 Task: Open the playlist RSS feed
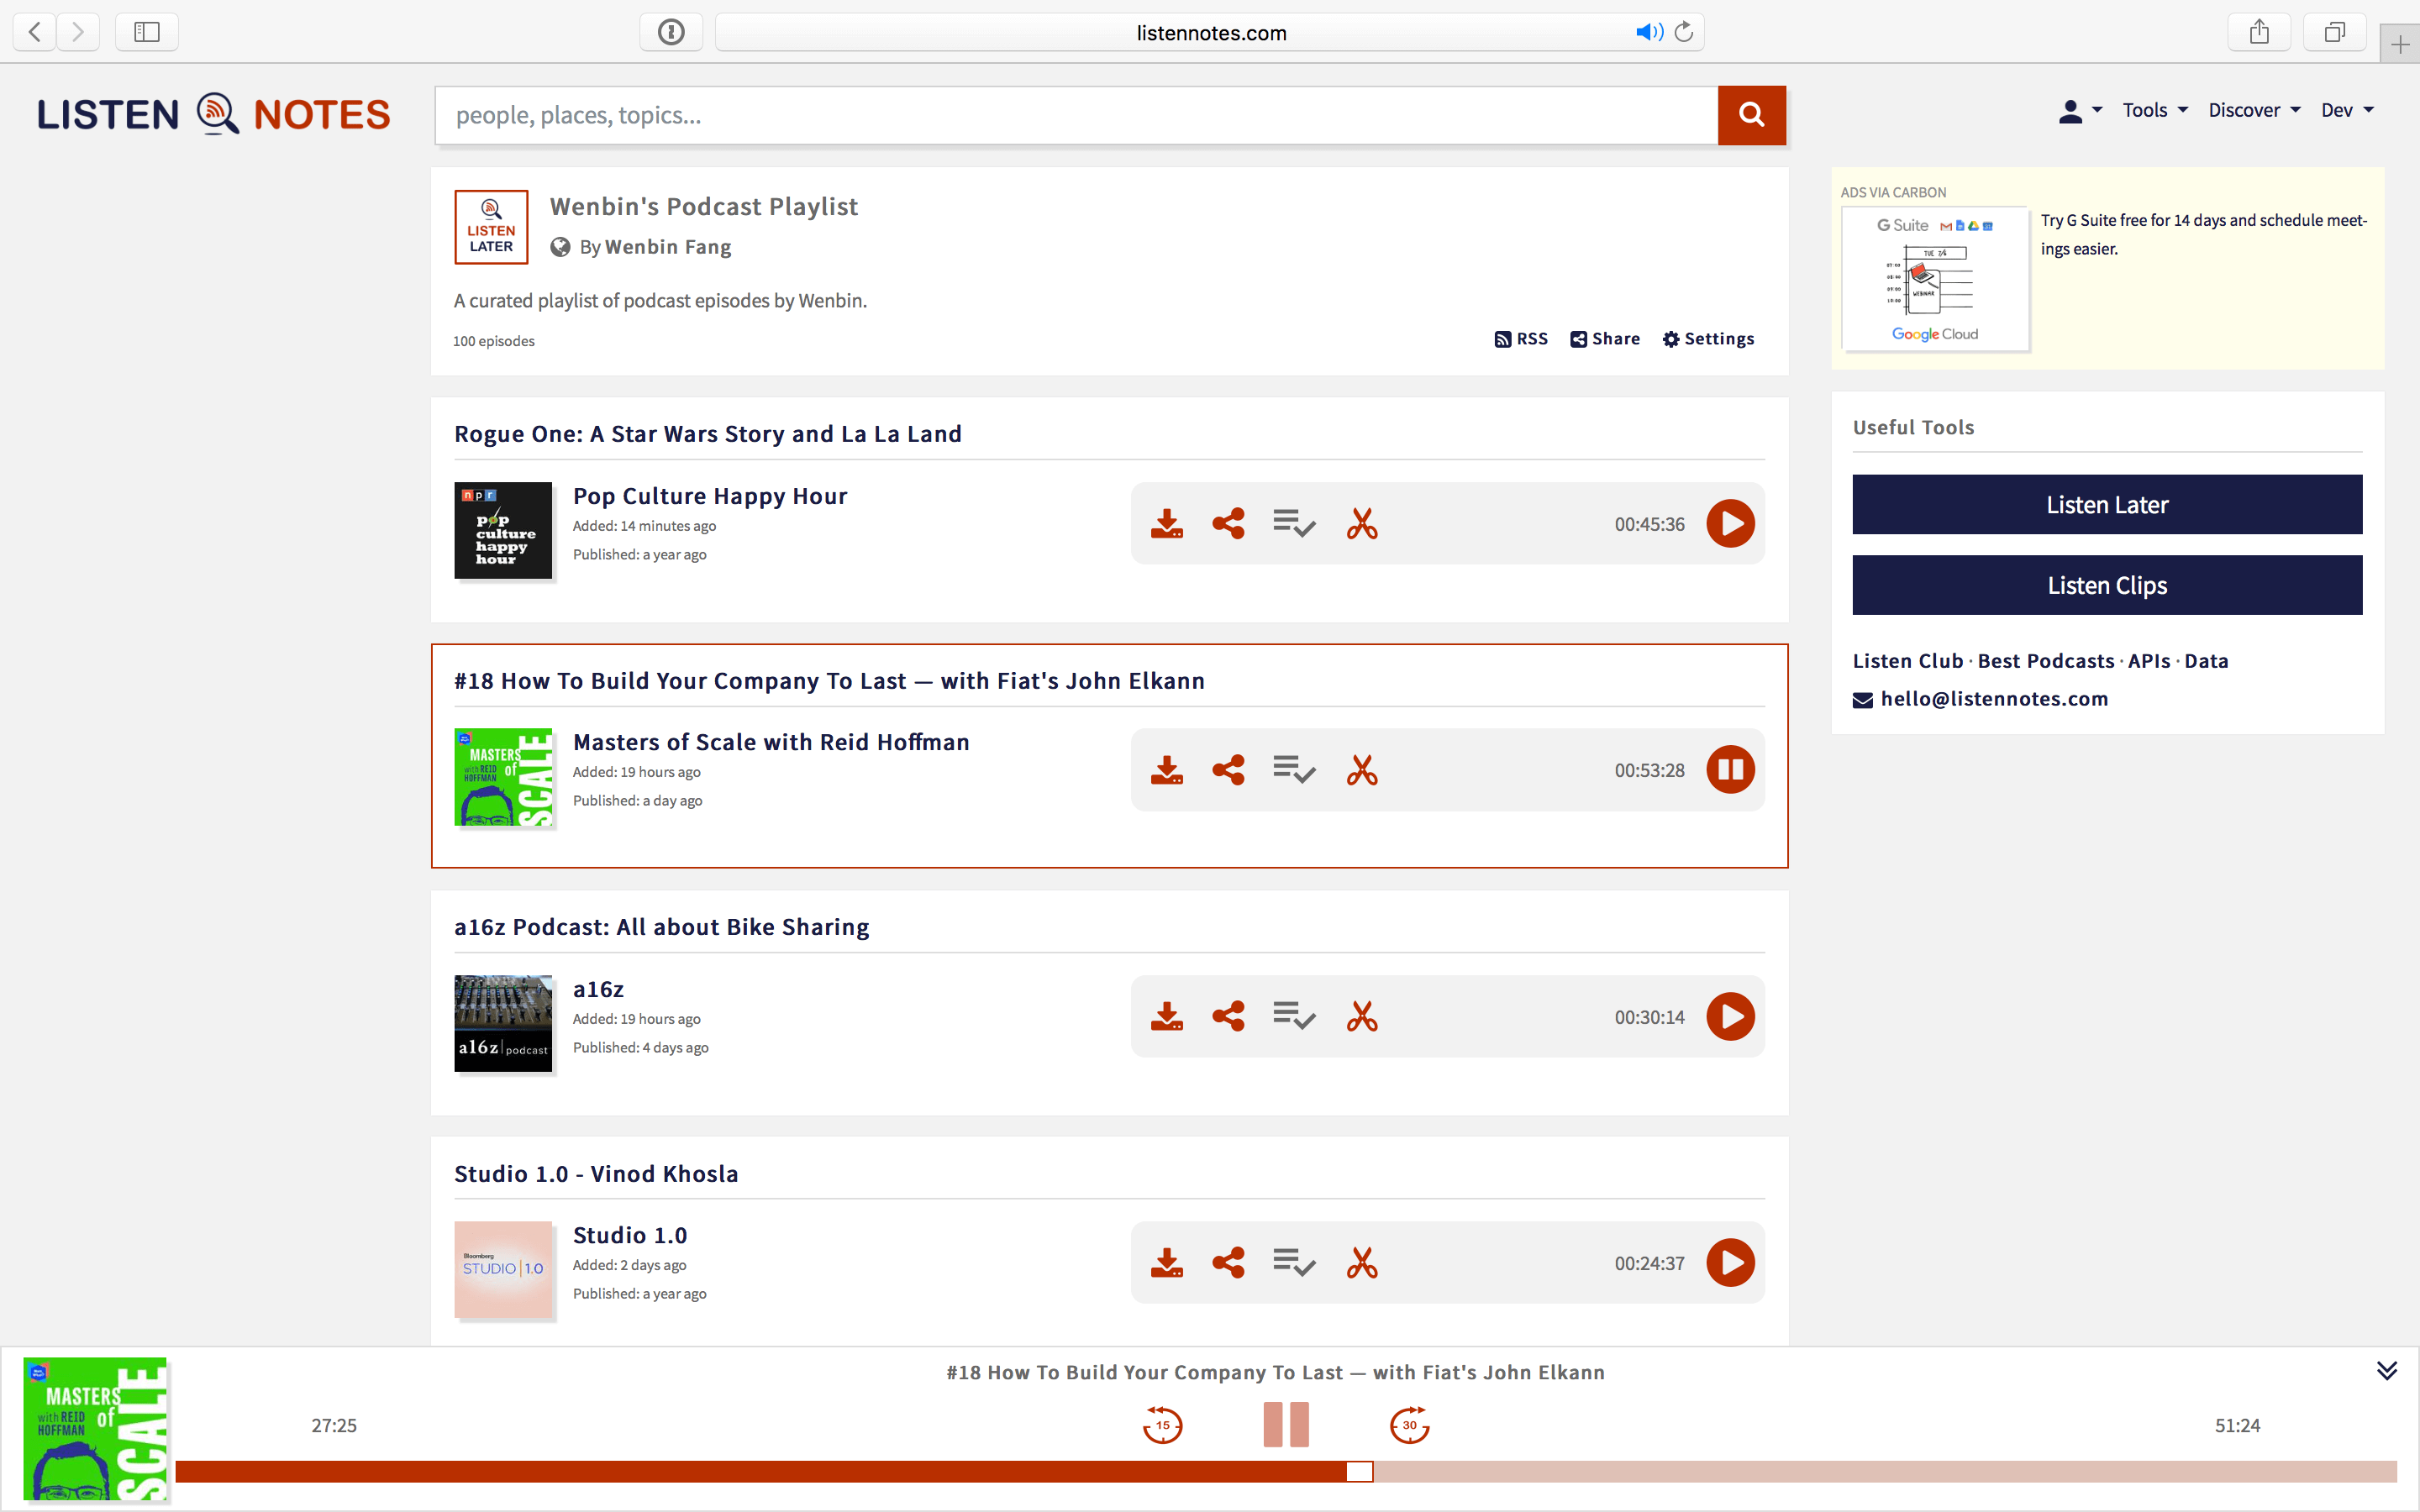[x=1521, y=339]
